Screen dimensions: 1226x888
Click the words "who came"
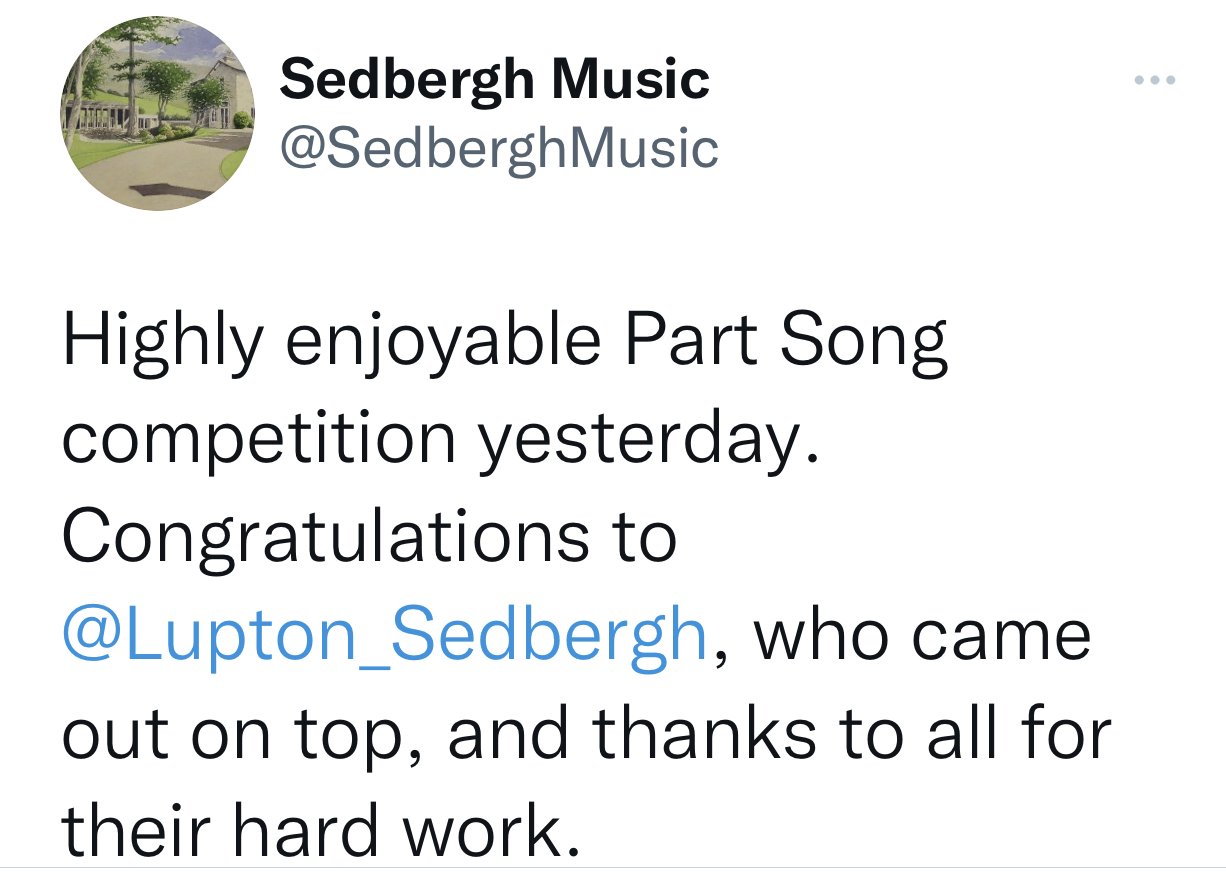coord(921,635)
